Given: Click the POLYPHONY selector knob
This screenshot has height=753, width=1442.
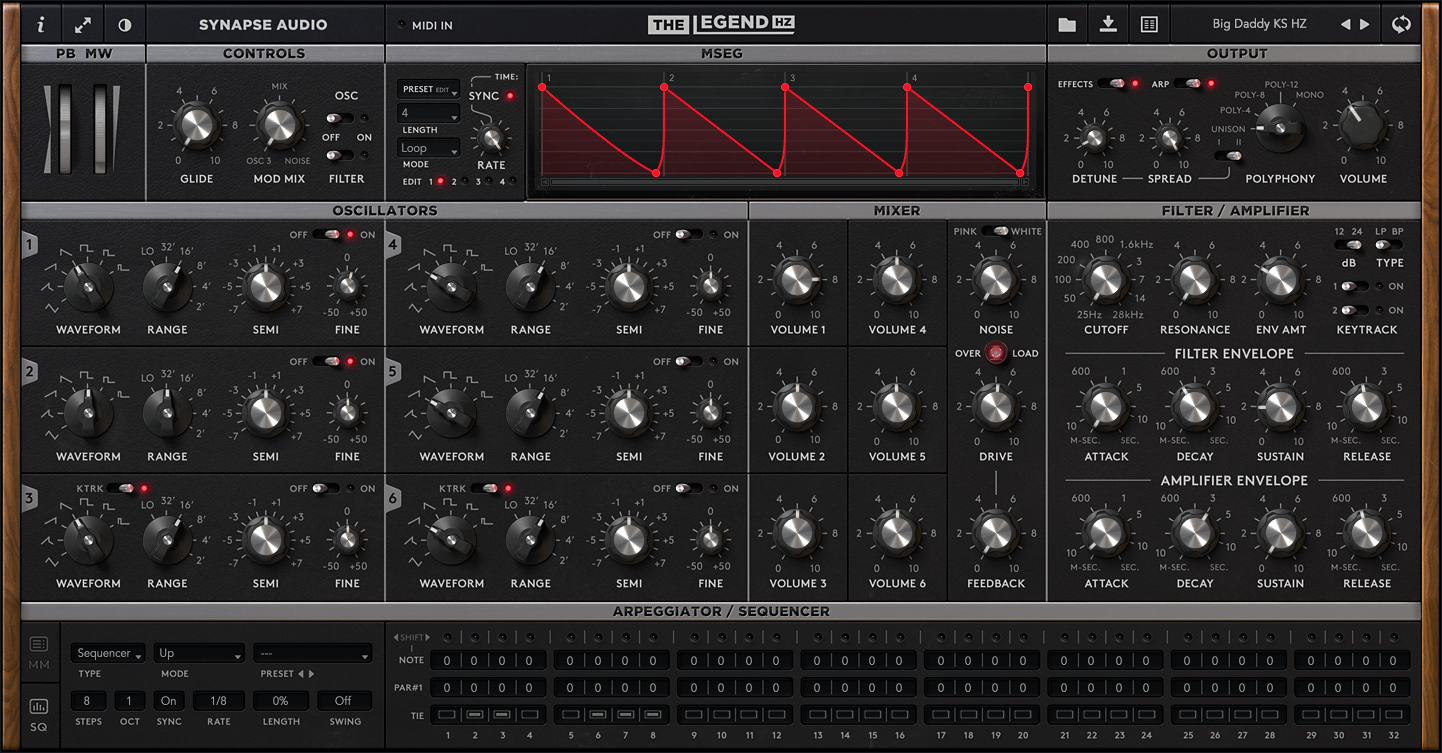Looking at the screenshot, I should [1280, 128].
